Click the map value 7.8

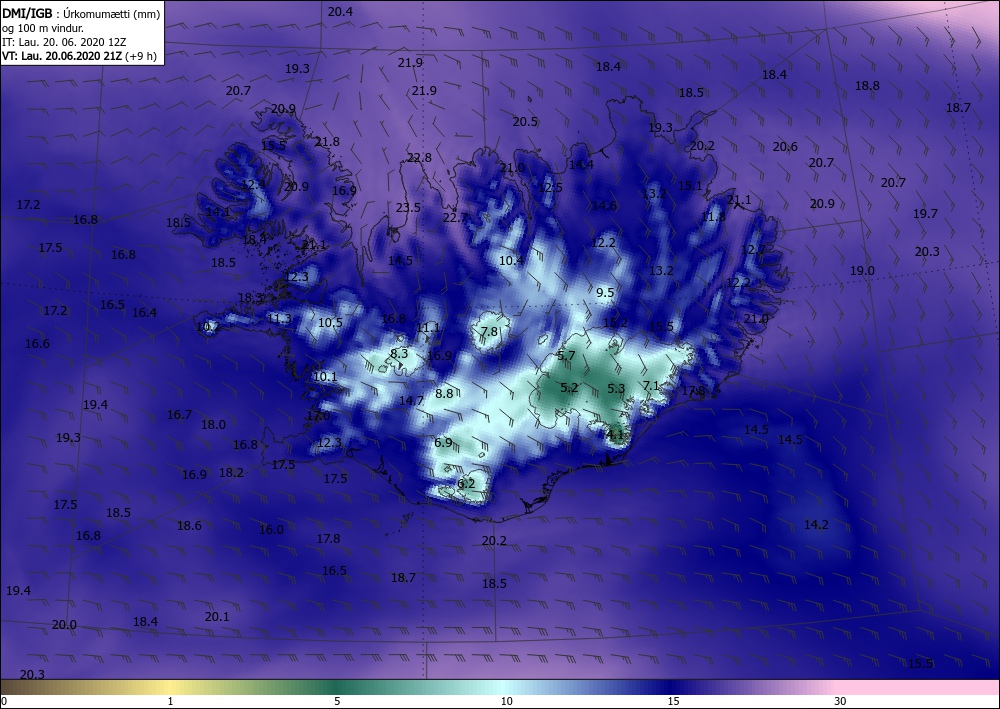(489, 332)
